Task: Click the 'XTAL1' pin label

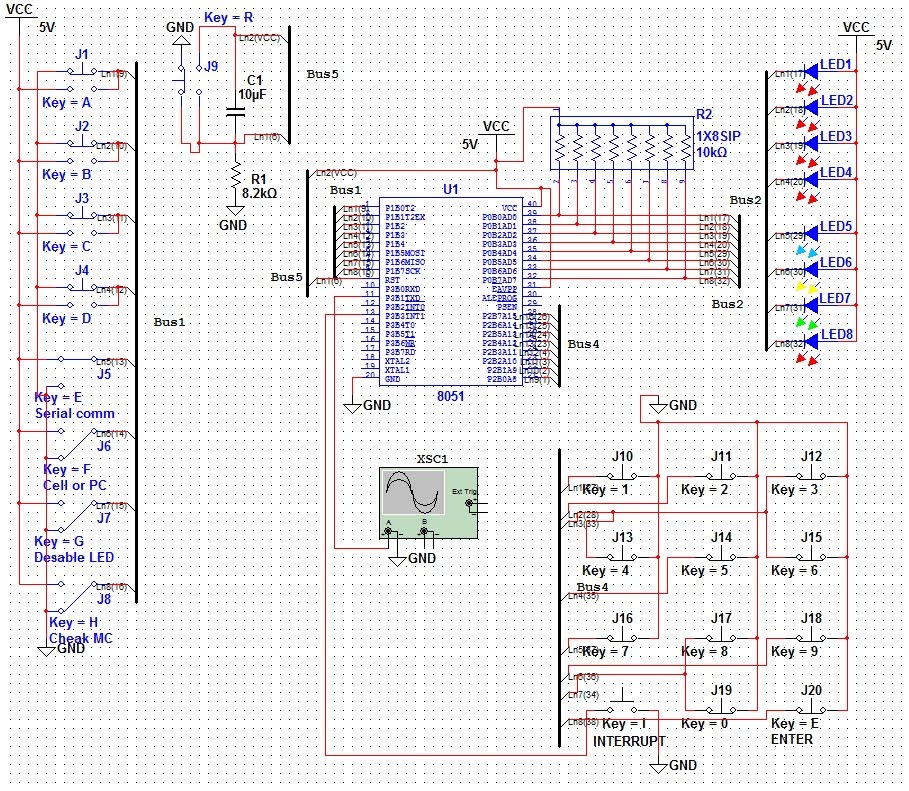Action: tap(397, 370)
